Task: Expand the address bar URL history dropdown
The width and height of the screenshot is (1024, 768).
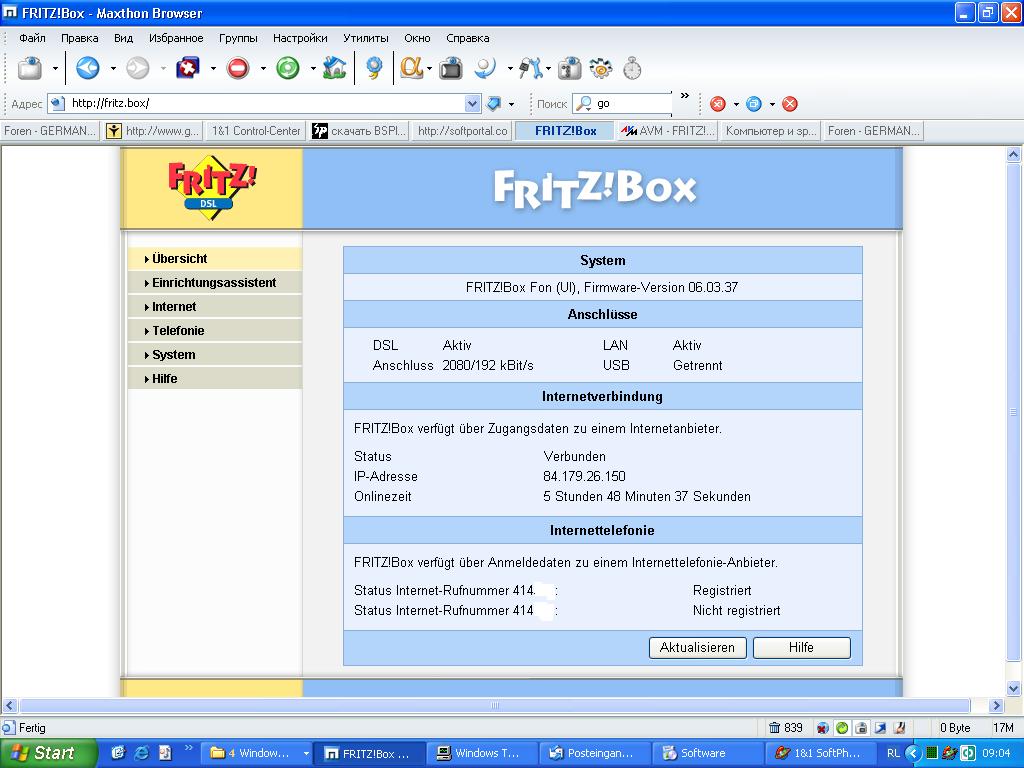Action: click(x=473, y=103)
